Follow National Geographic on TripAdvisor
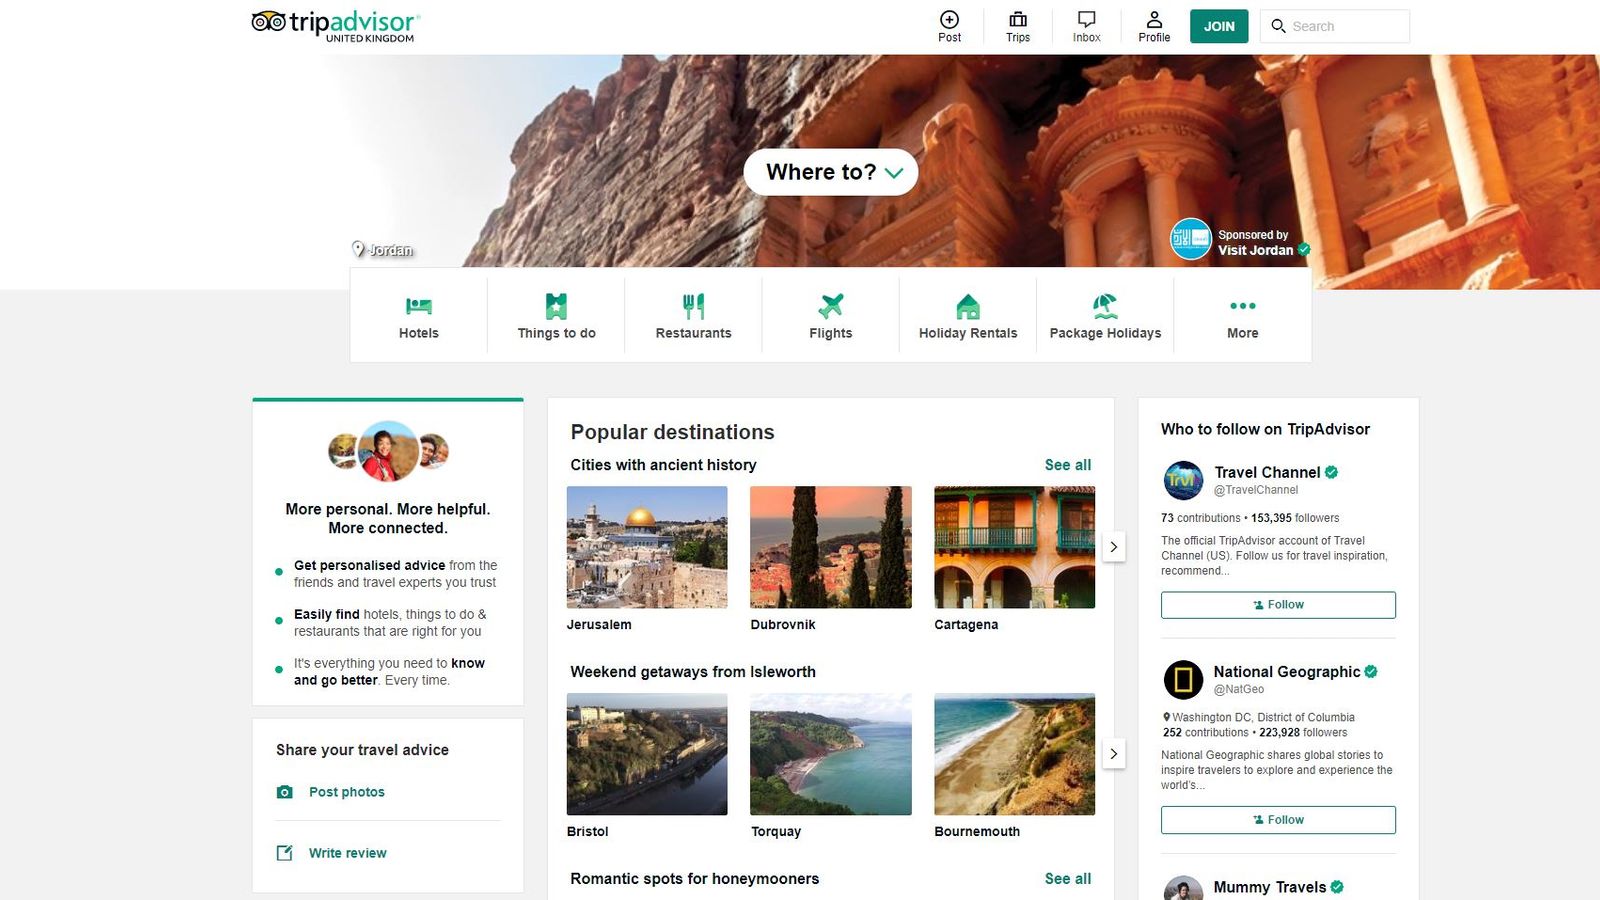Image resolution: width=1600 pixels, height=900 pixels. click(x=1278, y=819)
